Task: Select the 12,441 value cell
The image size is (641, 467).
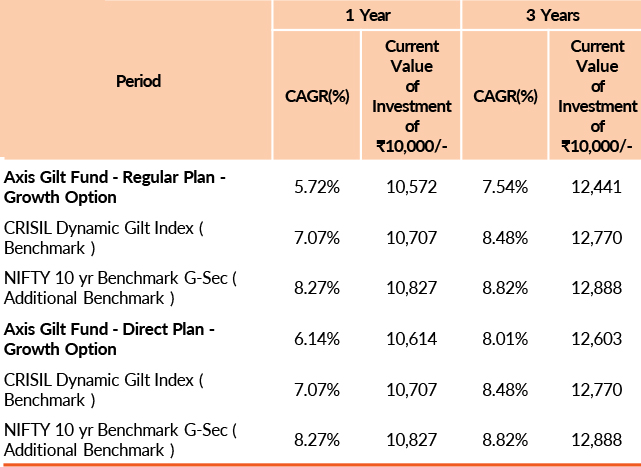Action: 597,187
